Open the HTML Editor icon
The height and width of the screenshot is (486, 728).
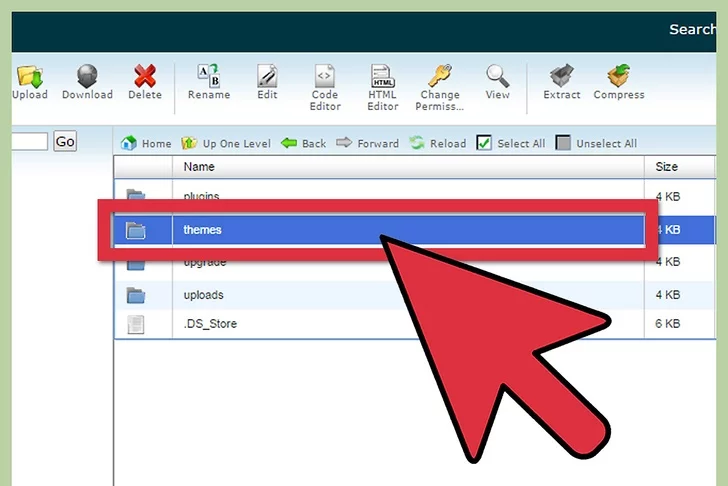pos(382,78)
